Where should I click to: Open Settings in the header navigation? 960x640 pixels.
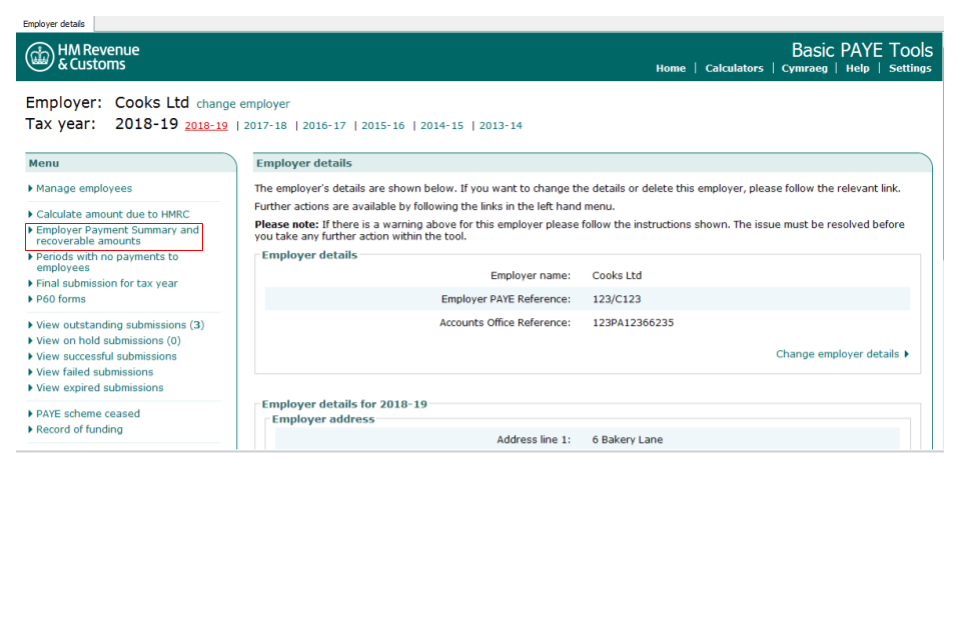(910, 68)
